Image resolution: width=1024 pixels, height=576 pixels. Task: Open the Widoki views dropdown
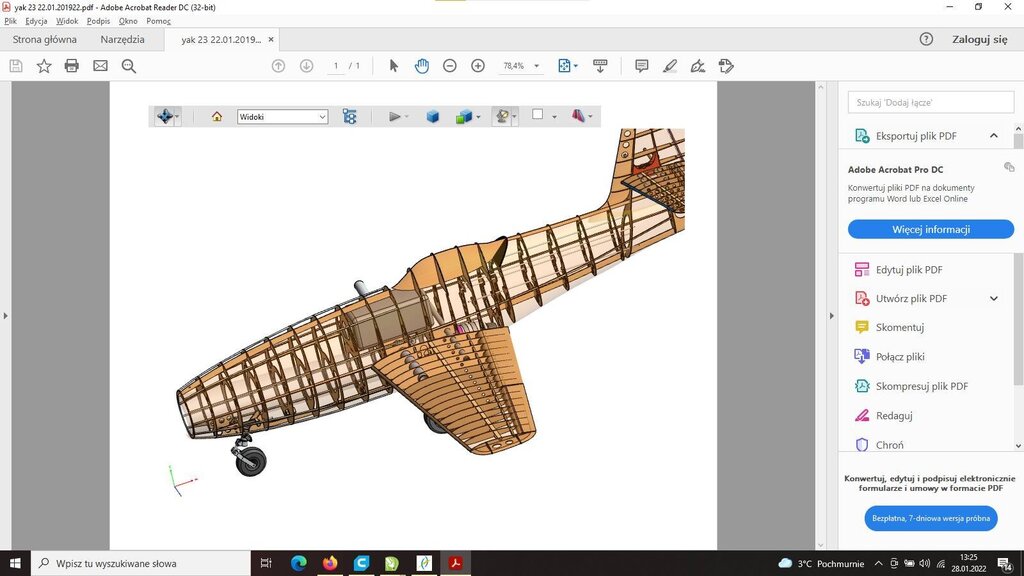point(282,117)
